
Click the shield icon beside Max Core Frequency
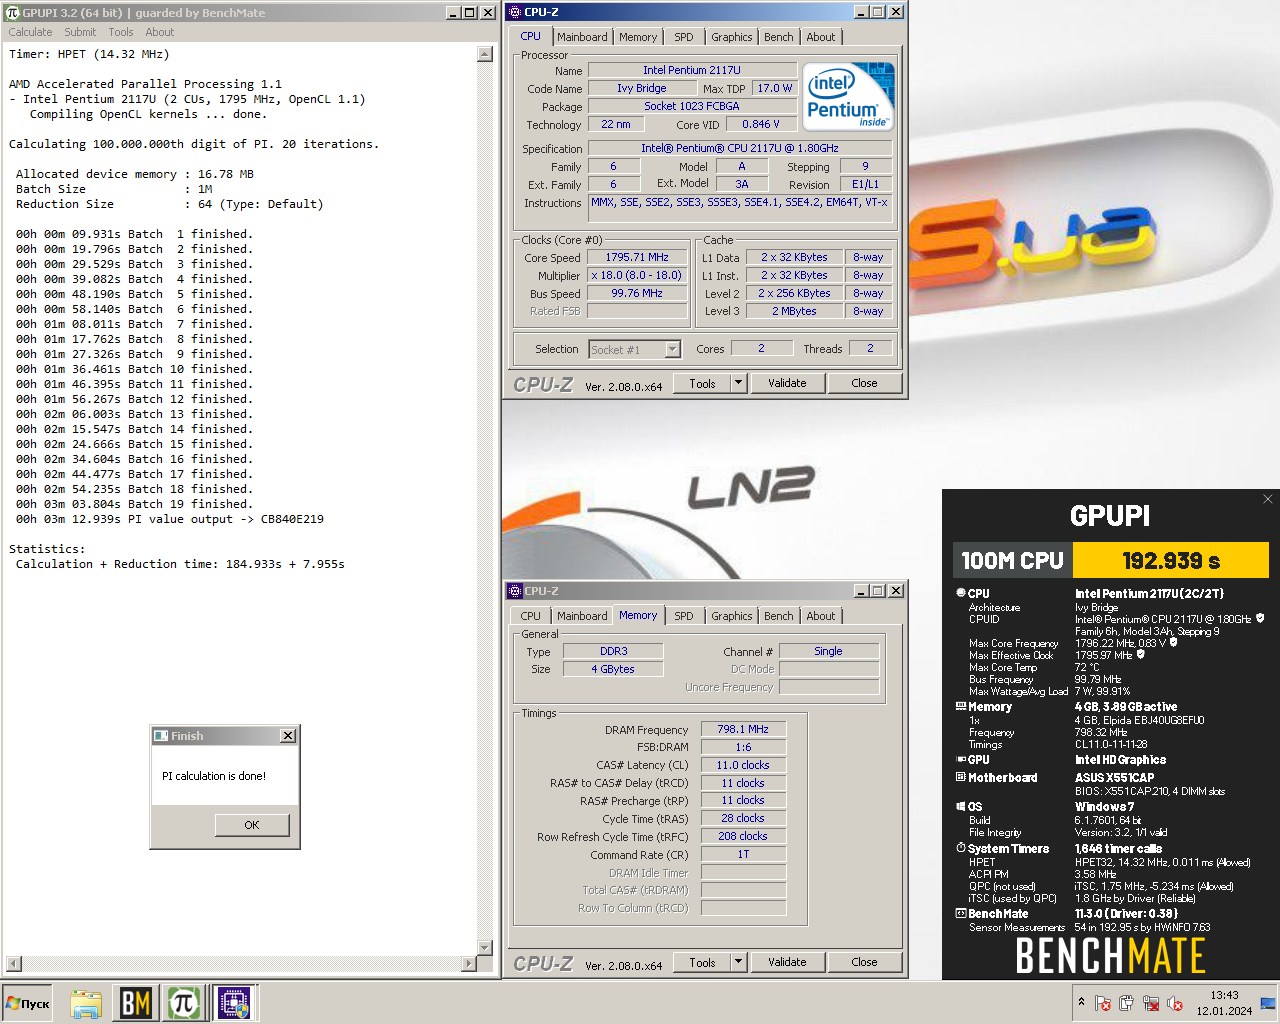pyautogui.click(x=1173, y=643)
